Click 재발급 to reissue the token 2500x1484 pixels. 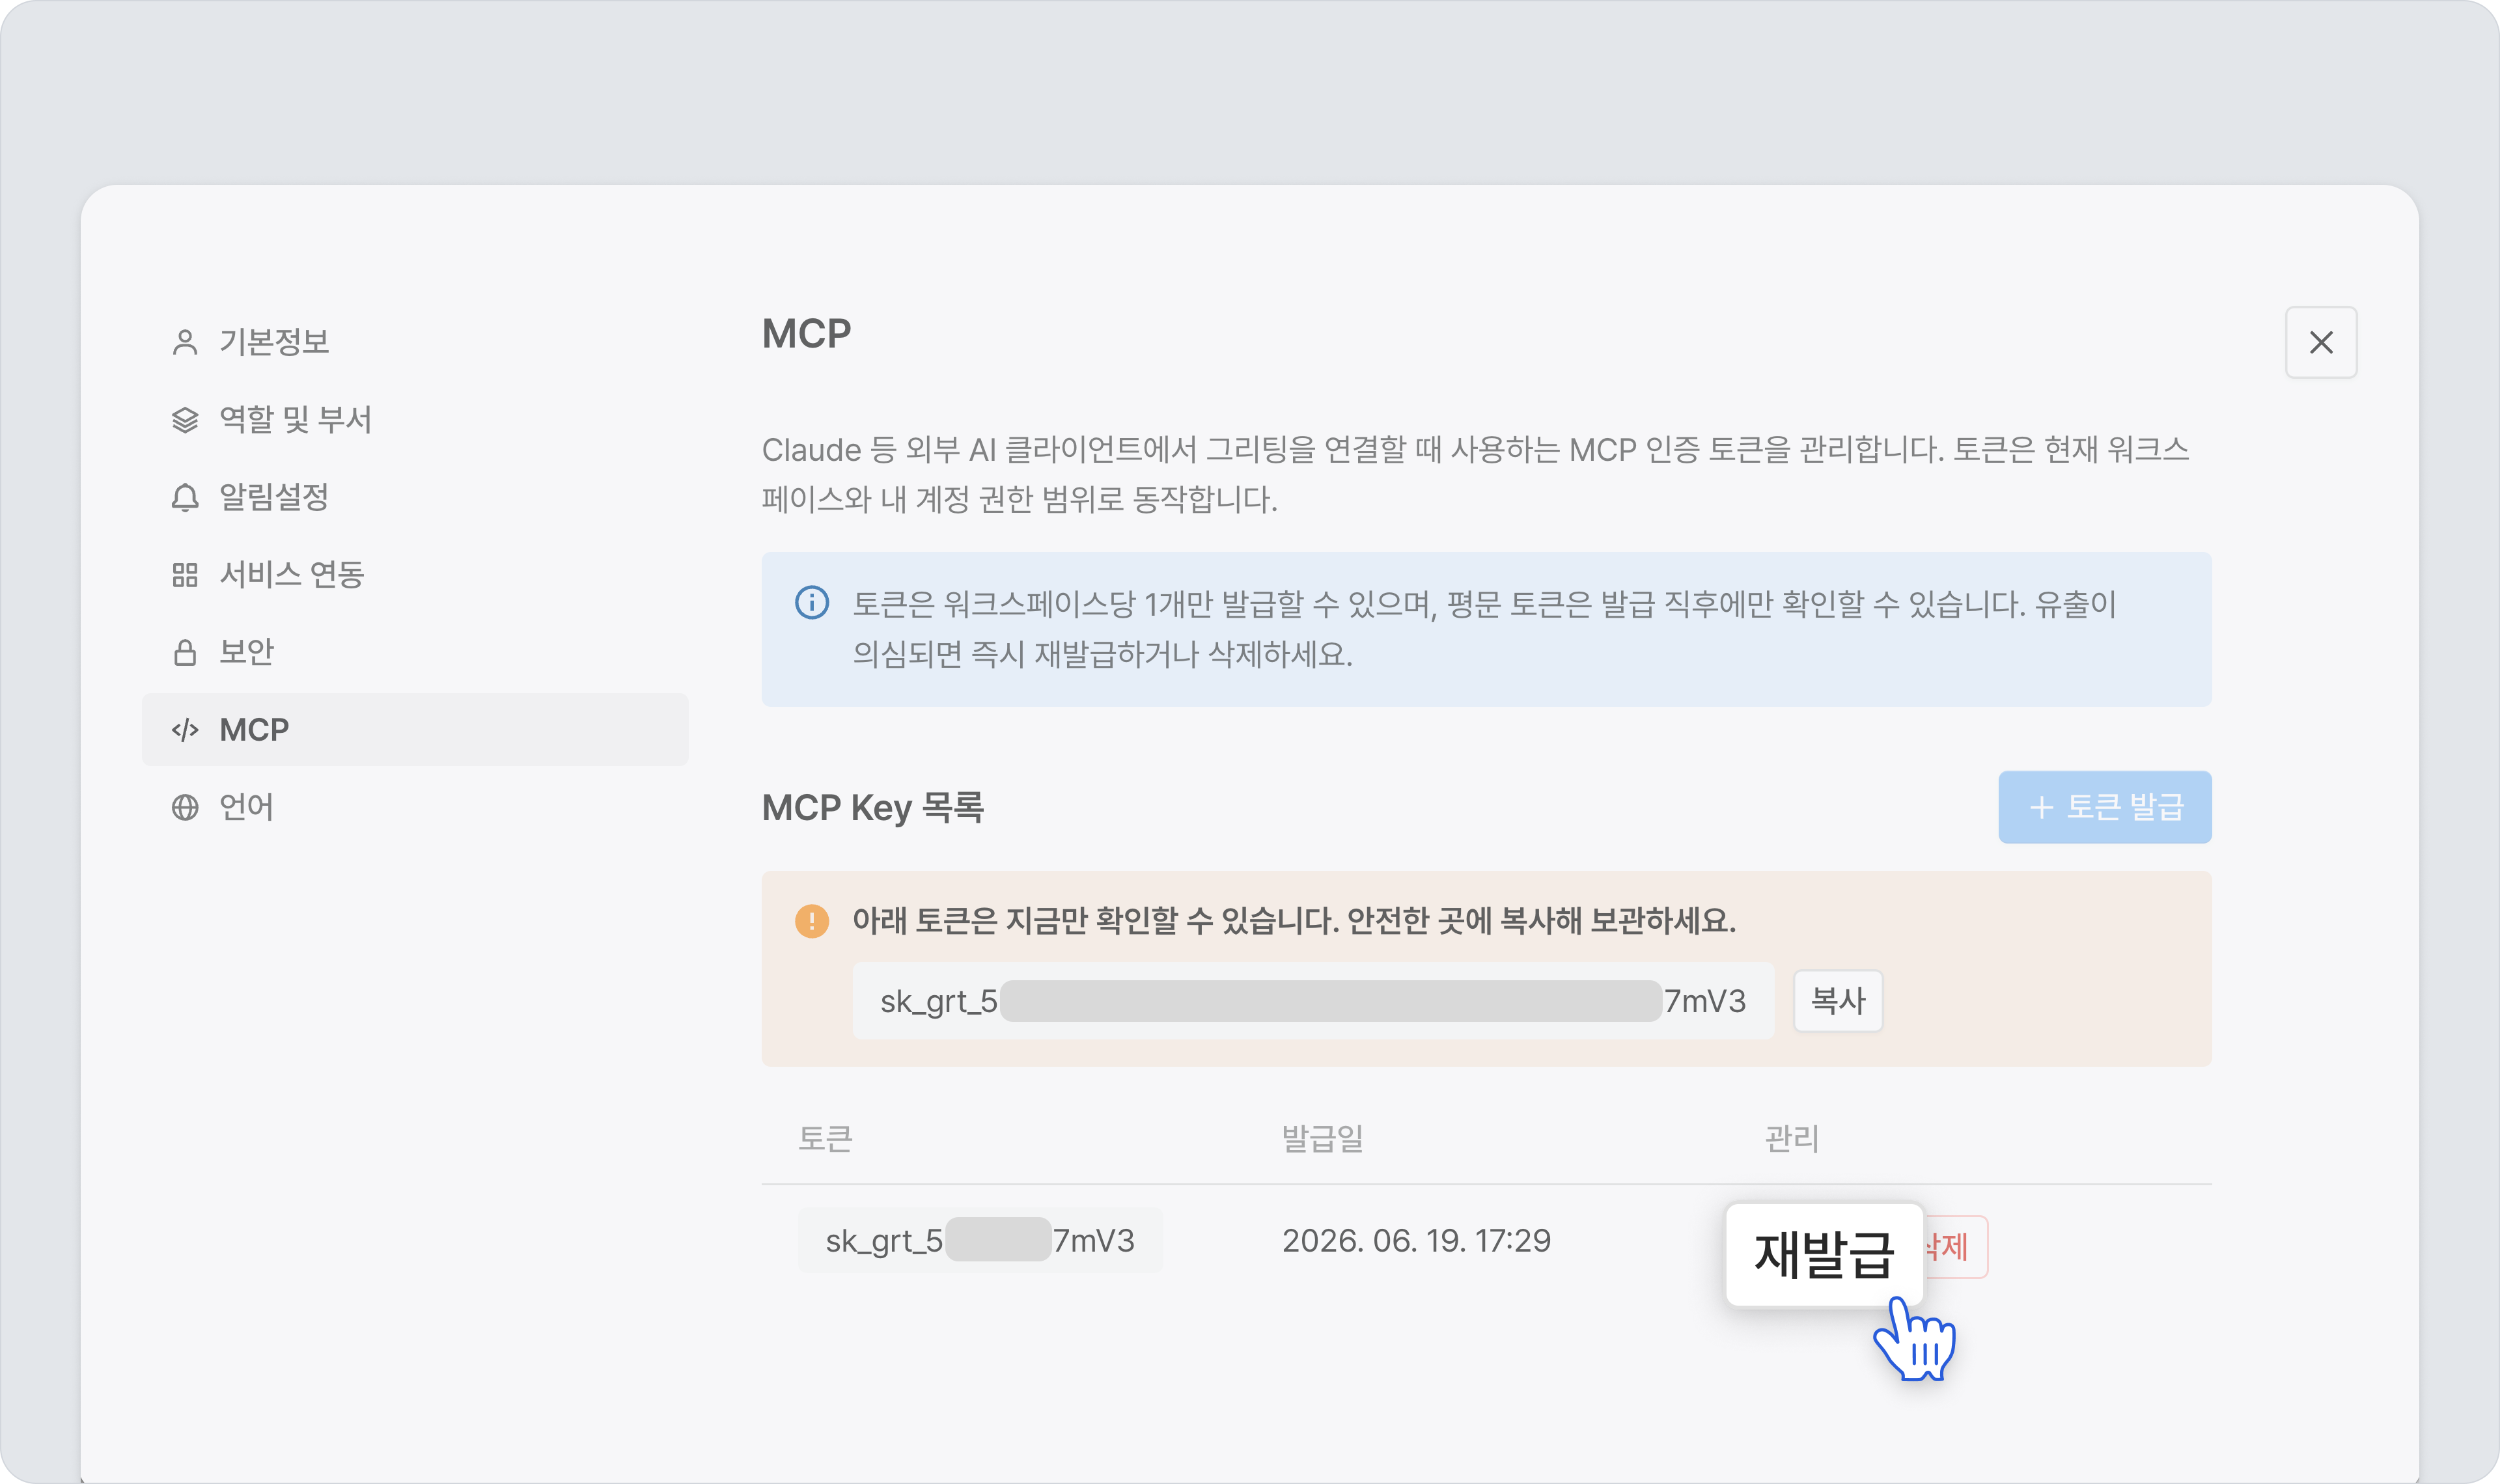pyautogui.click(x=1824, y=1254)
